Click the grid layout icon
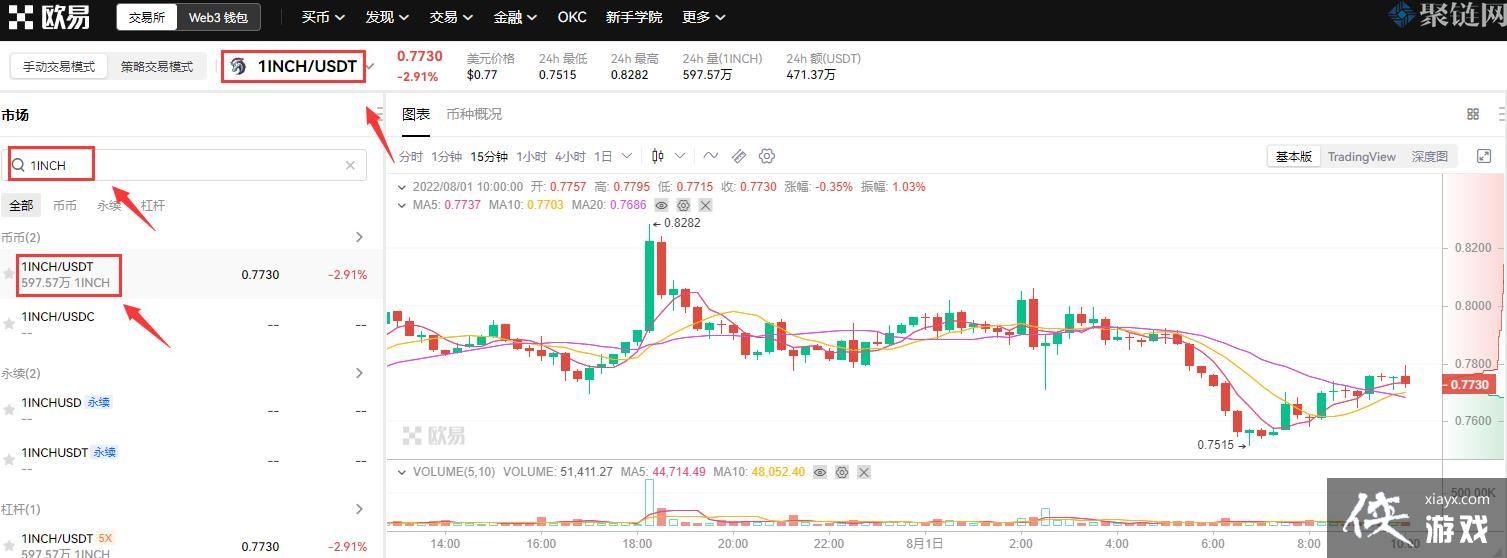 1473,114
